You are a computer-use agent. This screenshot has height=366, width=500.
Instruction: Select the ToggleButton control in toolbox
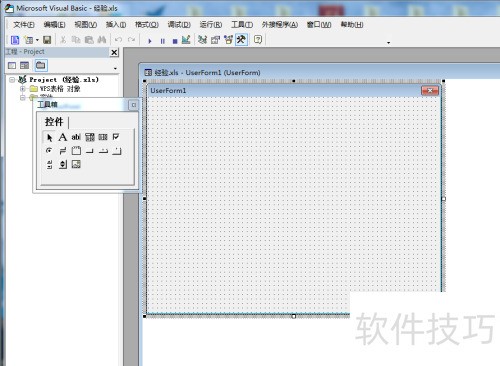pos(63,151)
